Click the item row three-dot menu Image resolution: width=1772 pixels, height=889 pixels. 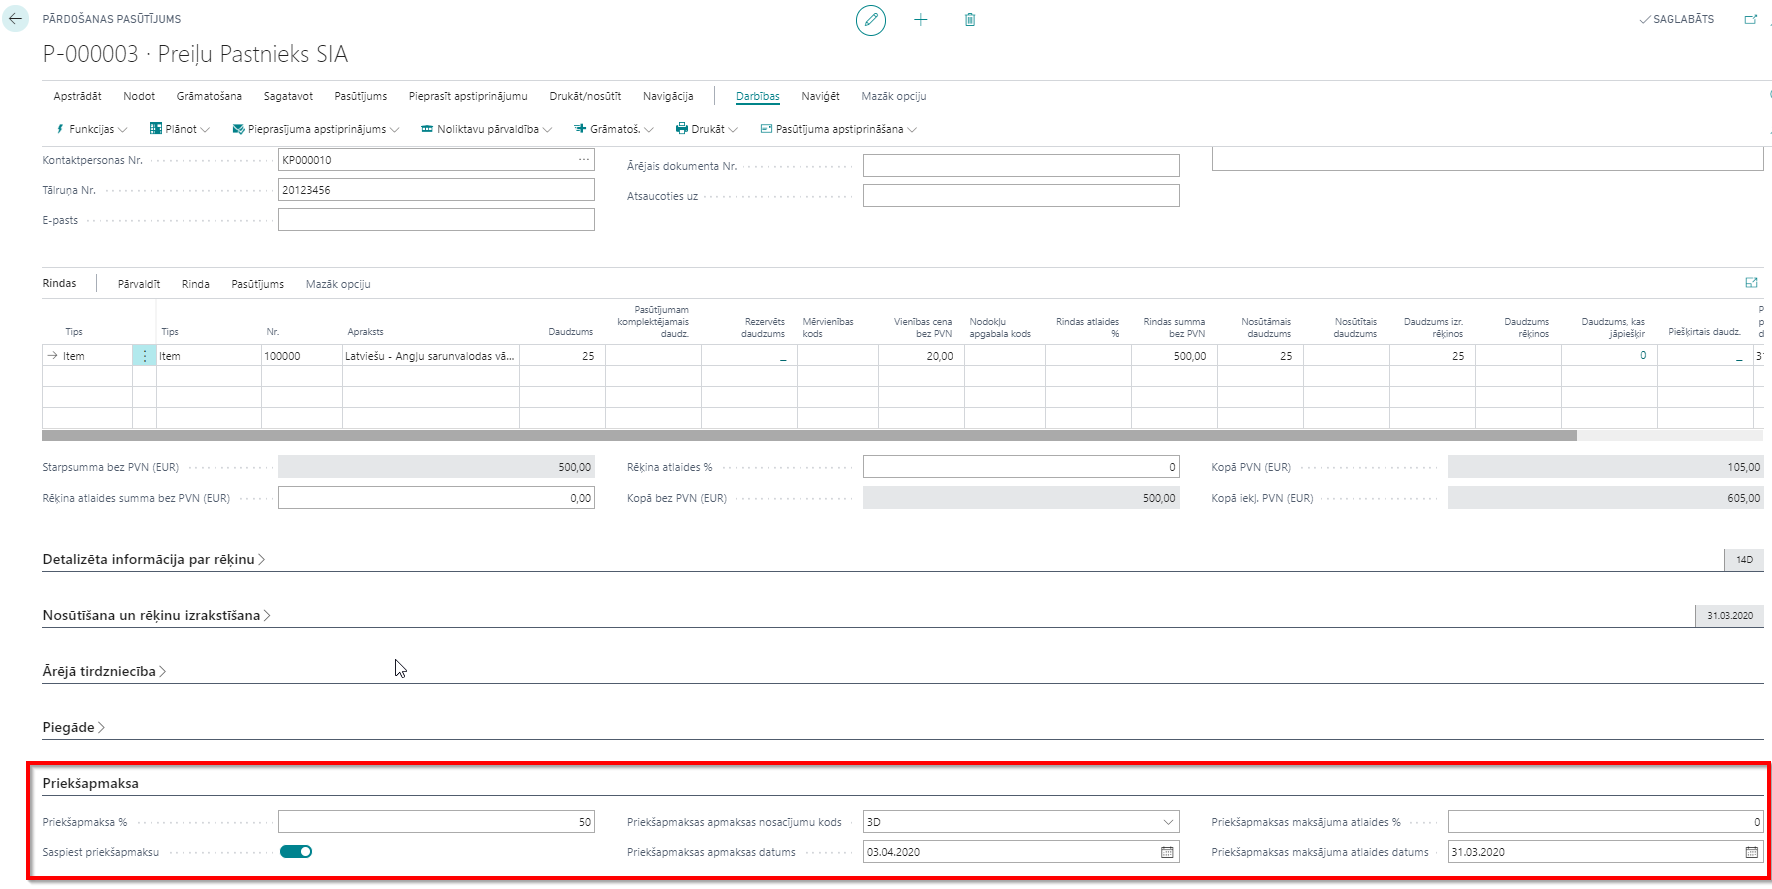click(x=144, y=356)
